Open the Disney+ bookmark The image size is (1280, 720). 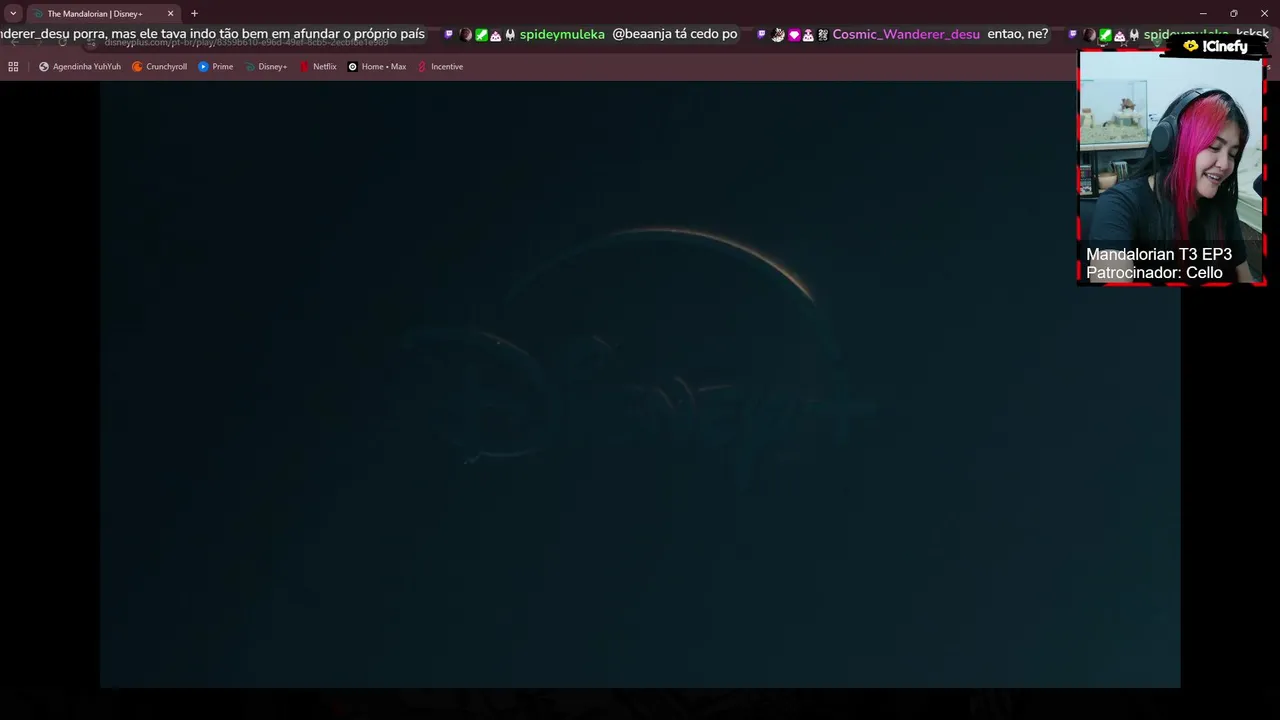pyautogui.click(x=265, y=66)
